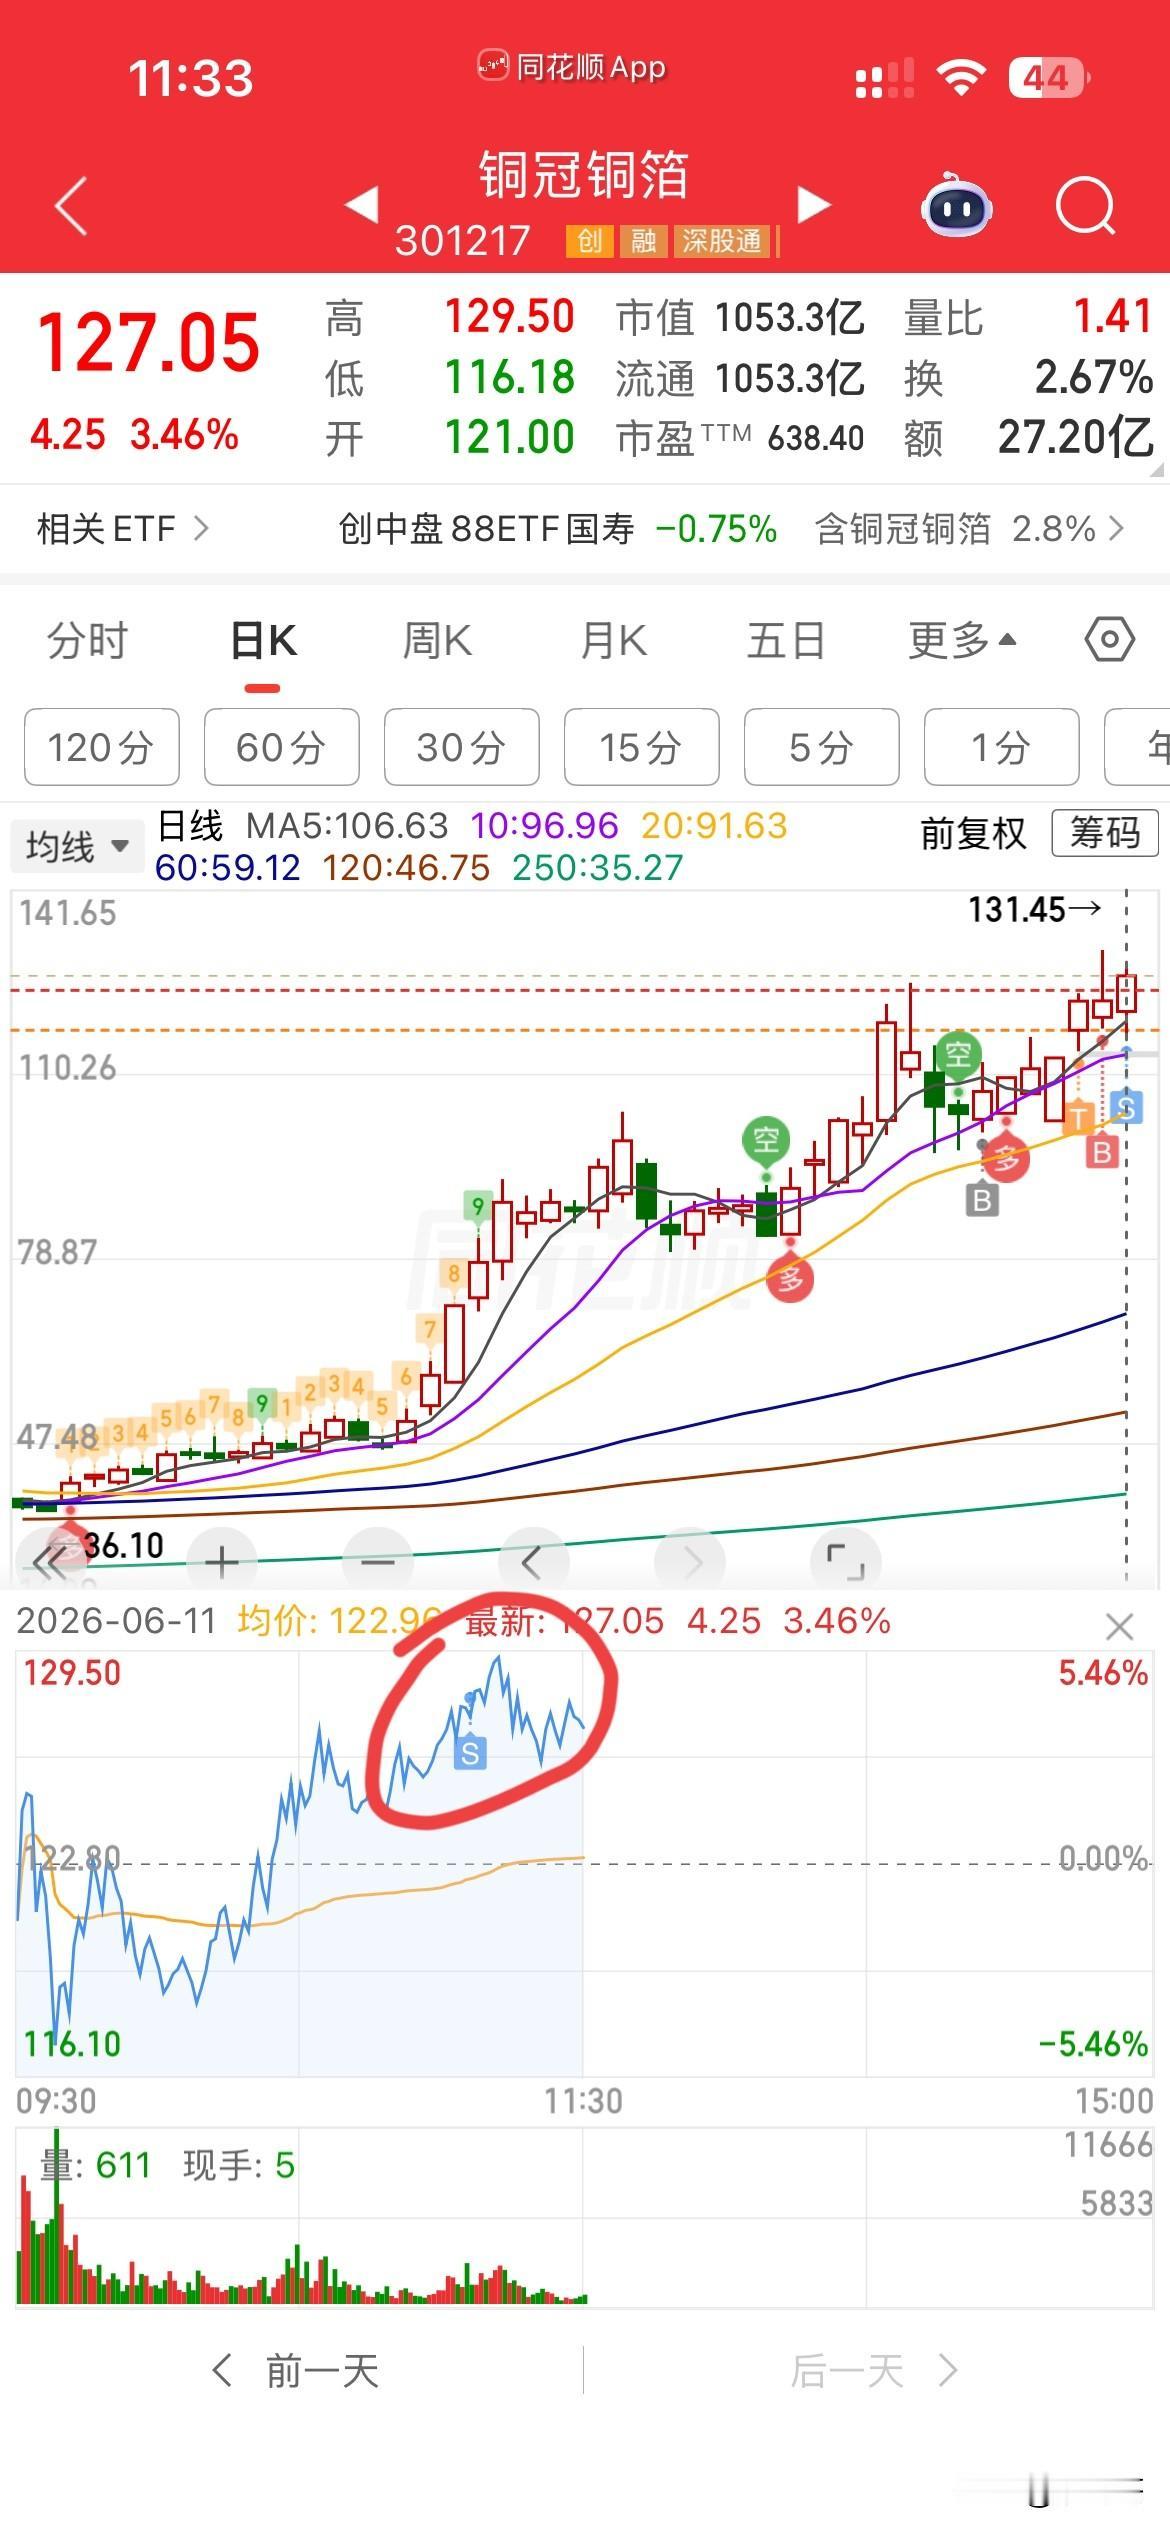Image resolution: width=1170 pixels, height=2532 pixels.
Task: Open the chart settings hexagon icon
Action: coord(1110,640)
